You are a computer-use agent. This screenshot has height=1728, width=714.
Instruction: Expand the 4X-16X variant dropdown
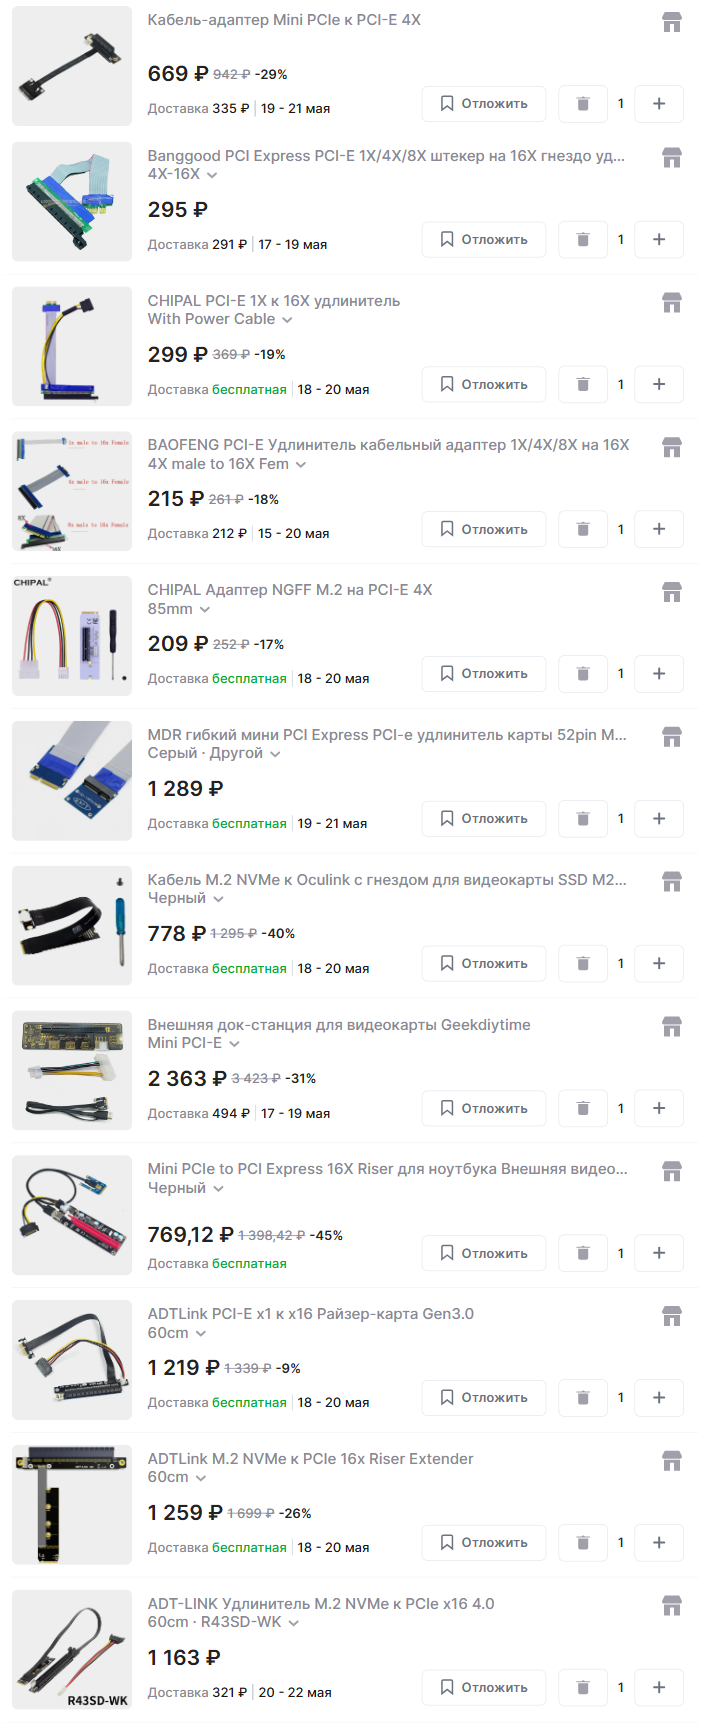pos(183,174)
